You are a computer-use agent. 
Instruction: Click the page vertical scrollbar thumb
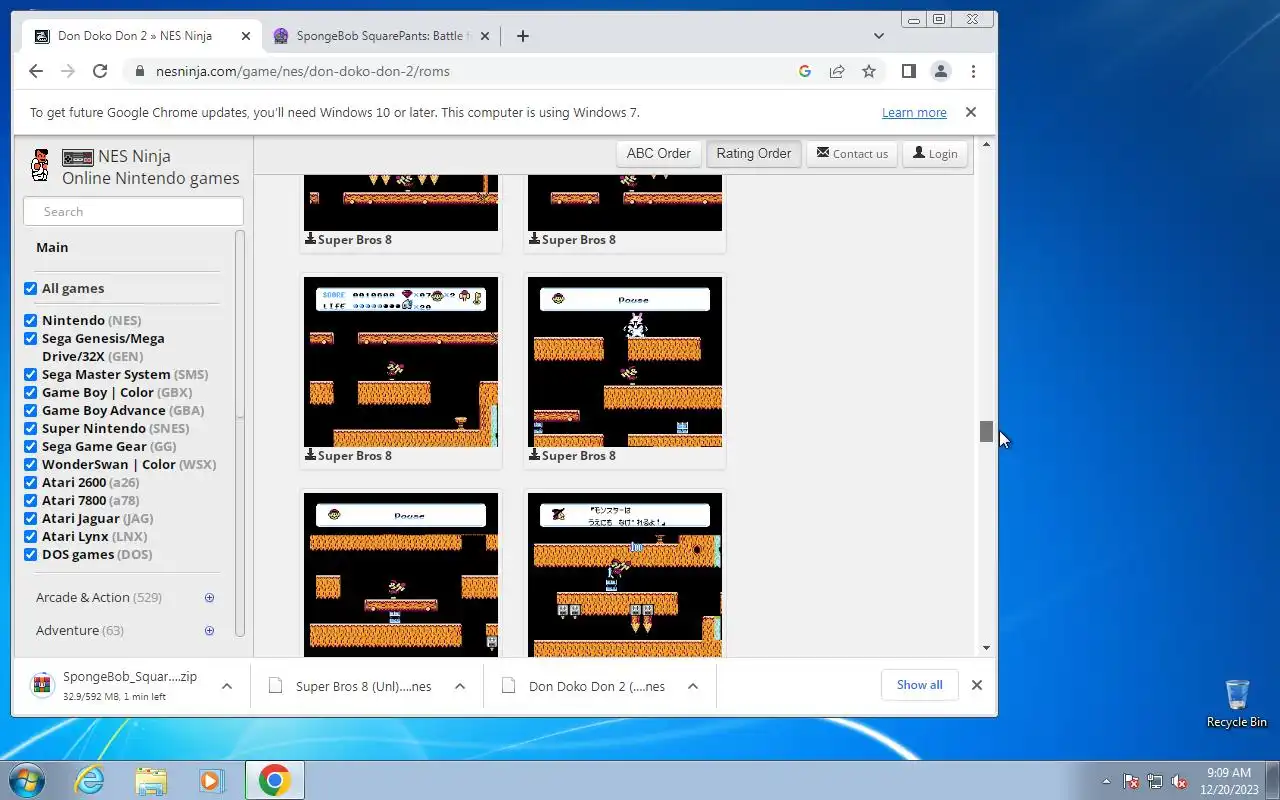pyautogui.click(x=986, y=431)
